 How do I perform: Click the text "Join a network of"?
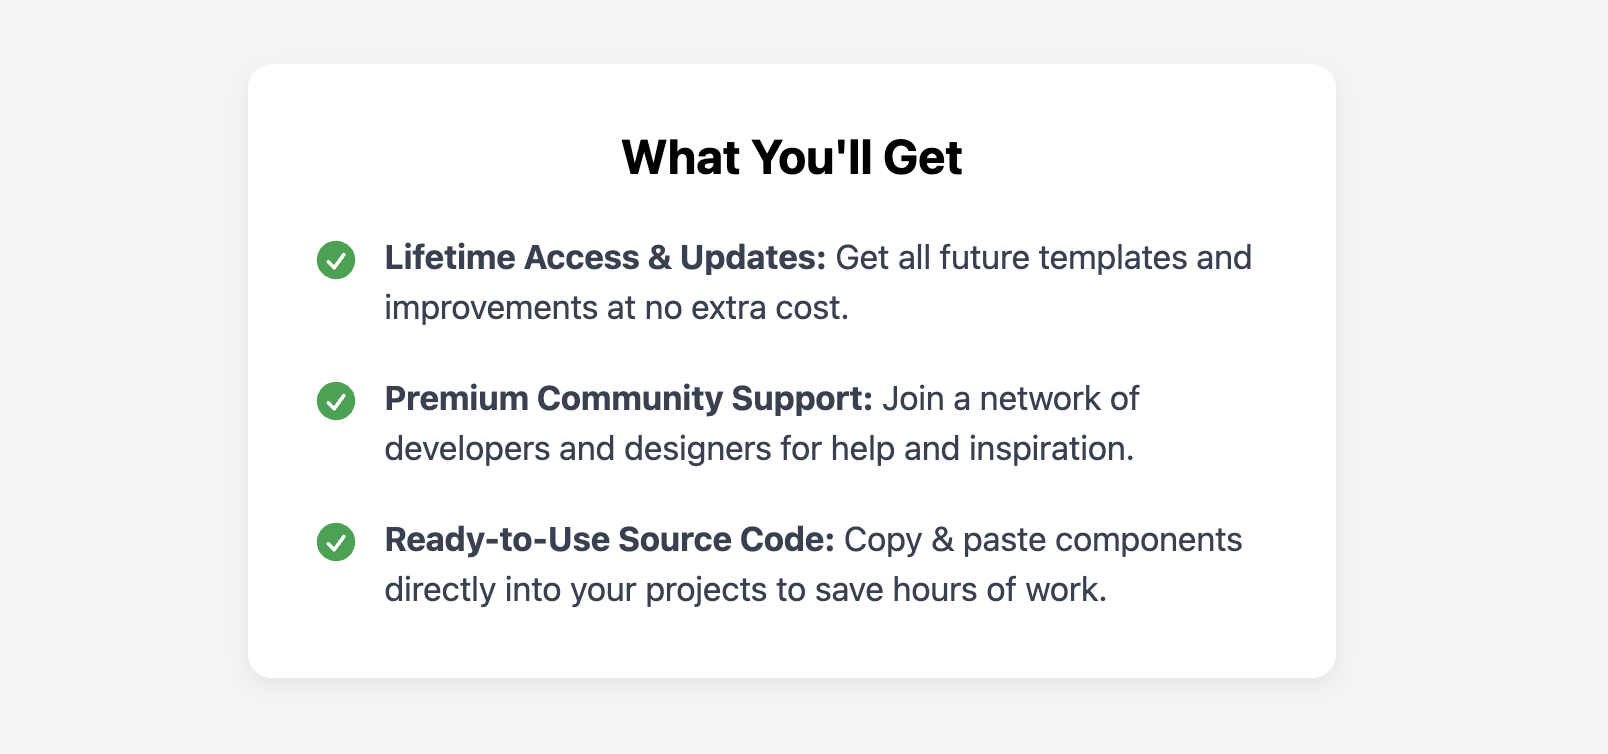[1010, 399]
